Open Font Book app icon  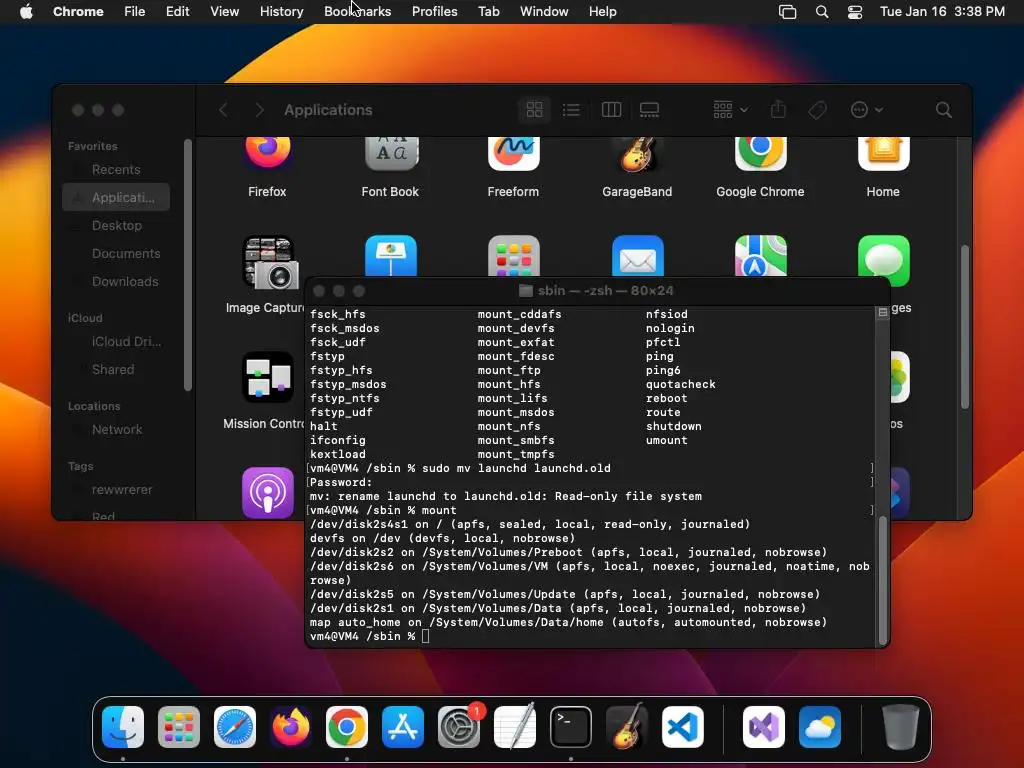[391, 153]
